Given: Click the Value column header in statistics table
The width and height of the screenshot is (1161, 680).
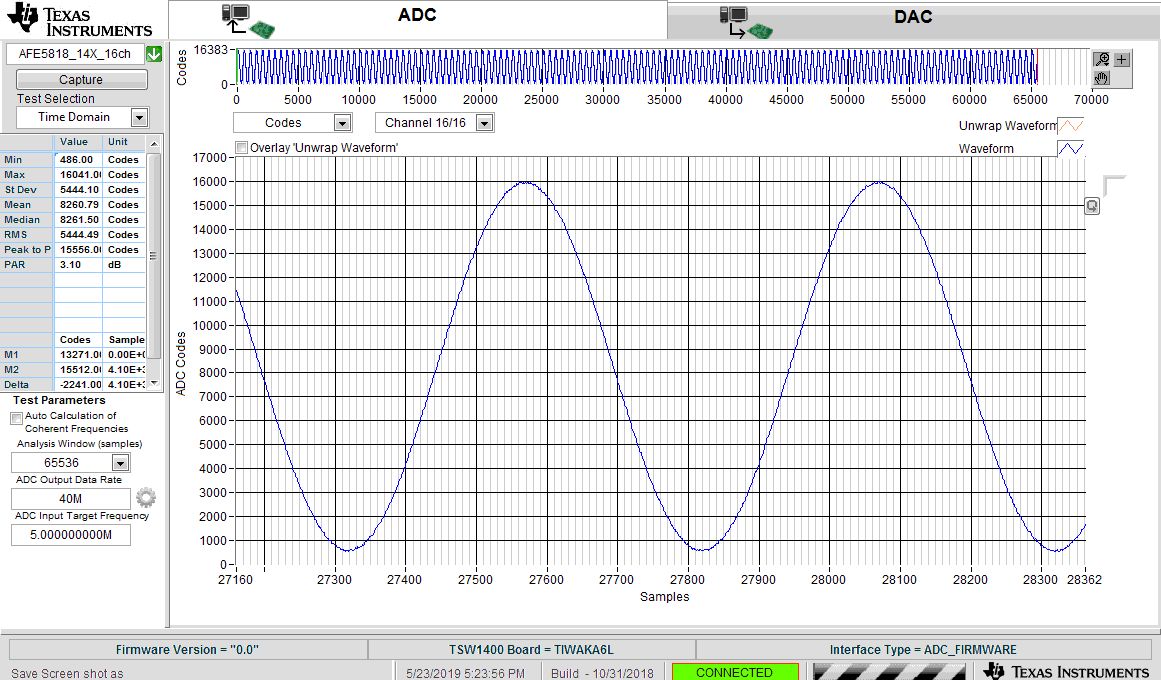Looking at the screenshot, I should click(x=74, y=141).
